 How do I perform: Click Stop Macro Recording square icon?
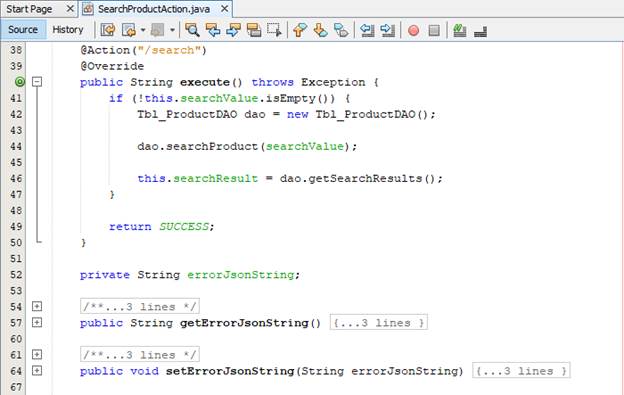point(434,30)
